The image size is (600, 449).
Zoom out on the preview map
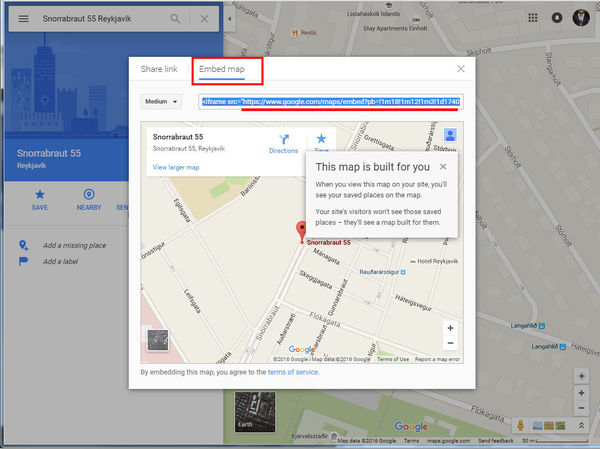(x=450, y=343)
